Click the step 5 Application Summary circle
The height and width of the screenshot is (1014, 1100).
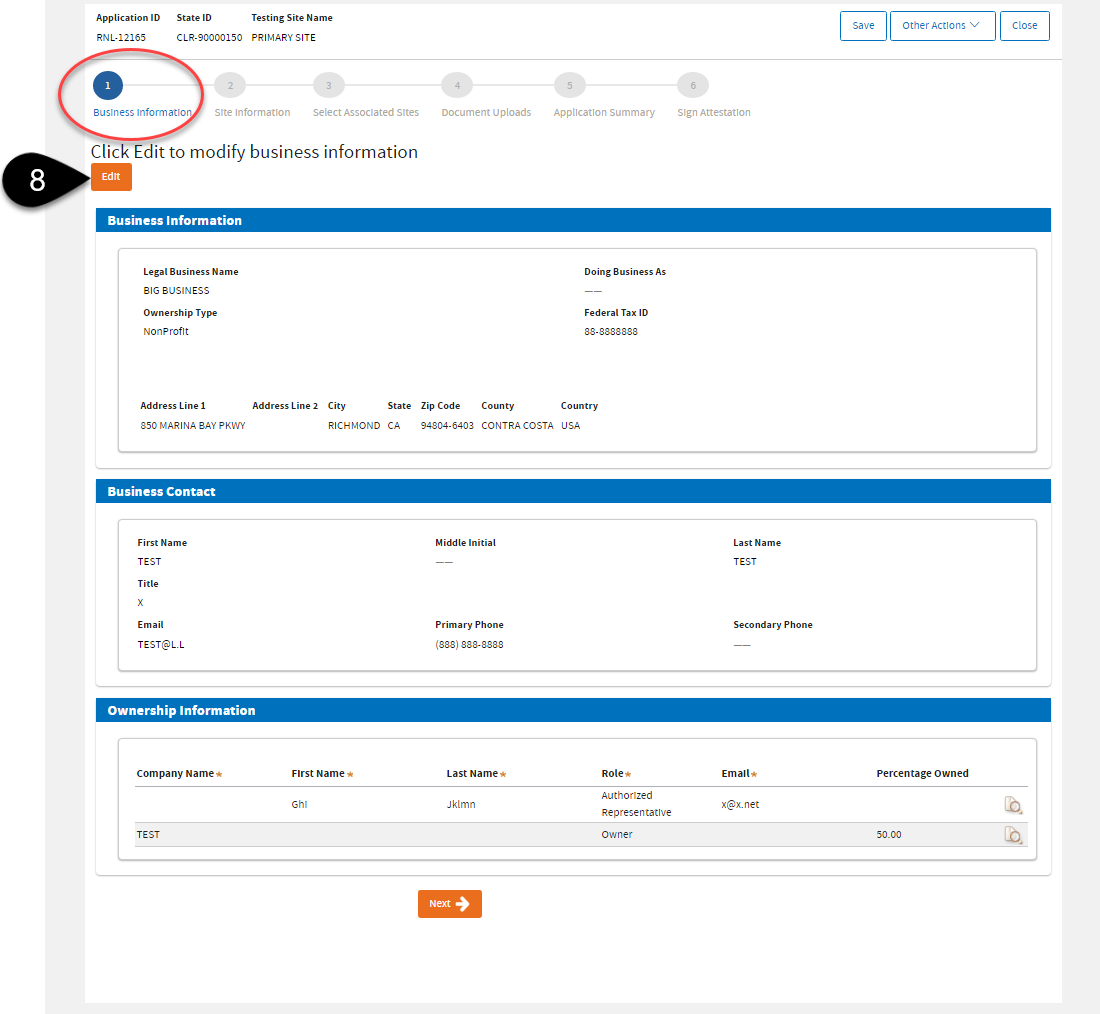click(x=569, y=85)
